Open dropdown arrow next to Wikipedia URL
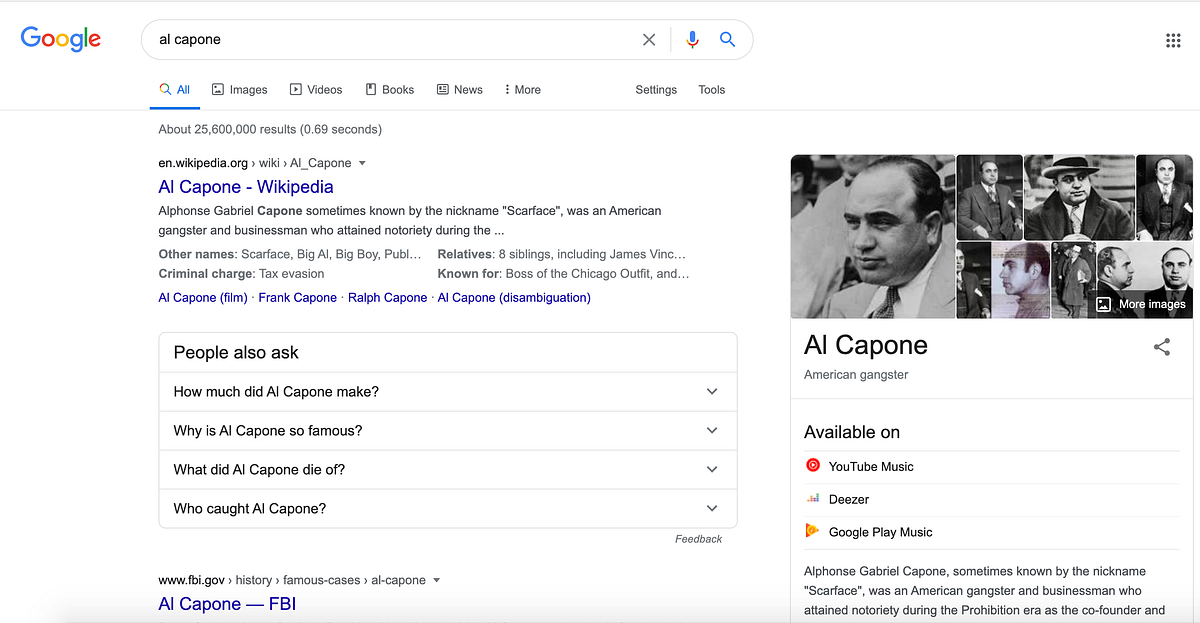The height and width of the screenshot is (623, 1200). pyautogui.click(x=362, y=163)
